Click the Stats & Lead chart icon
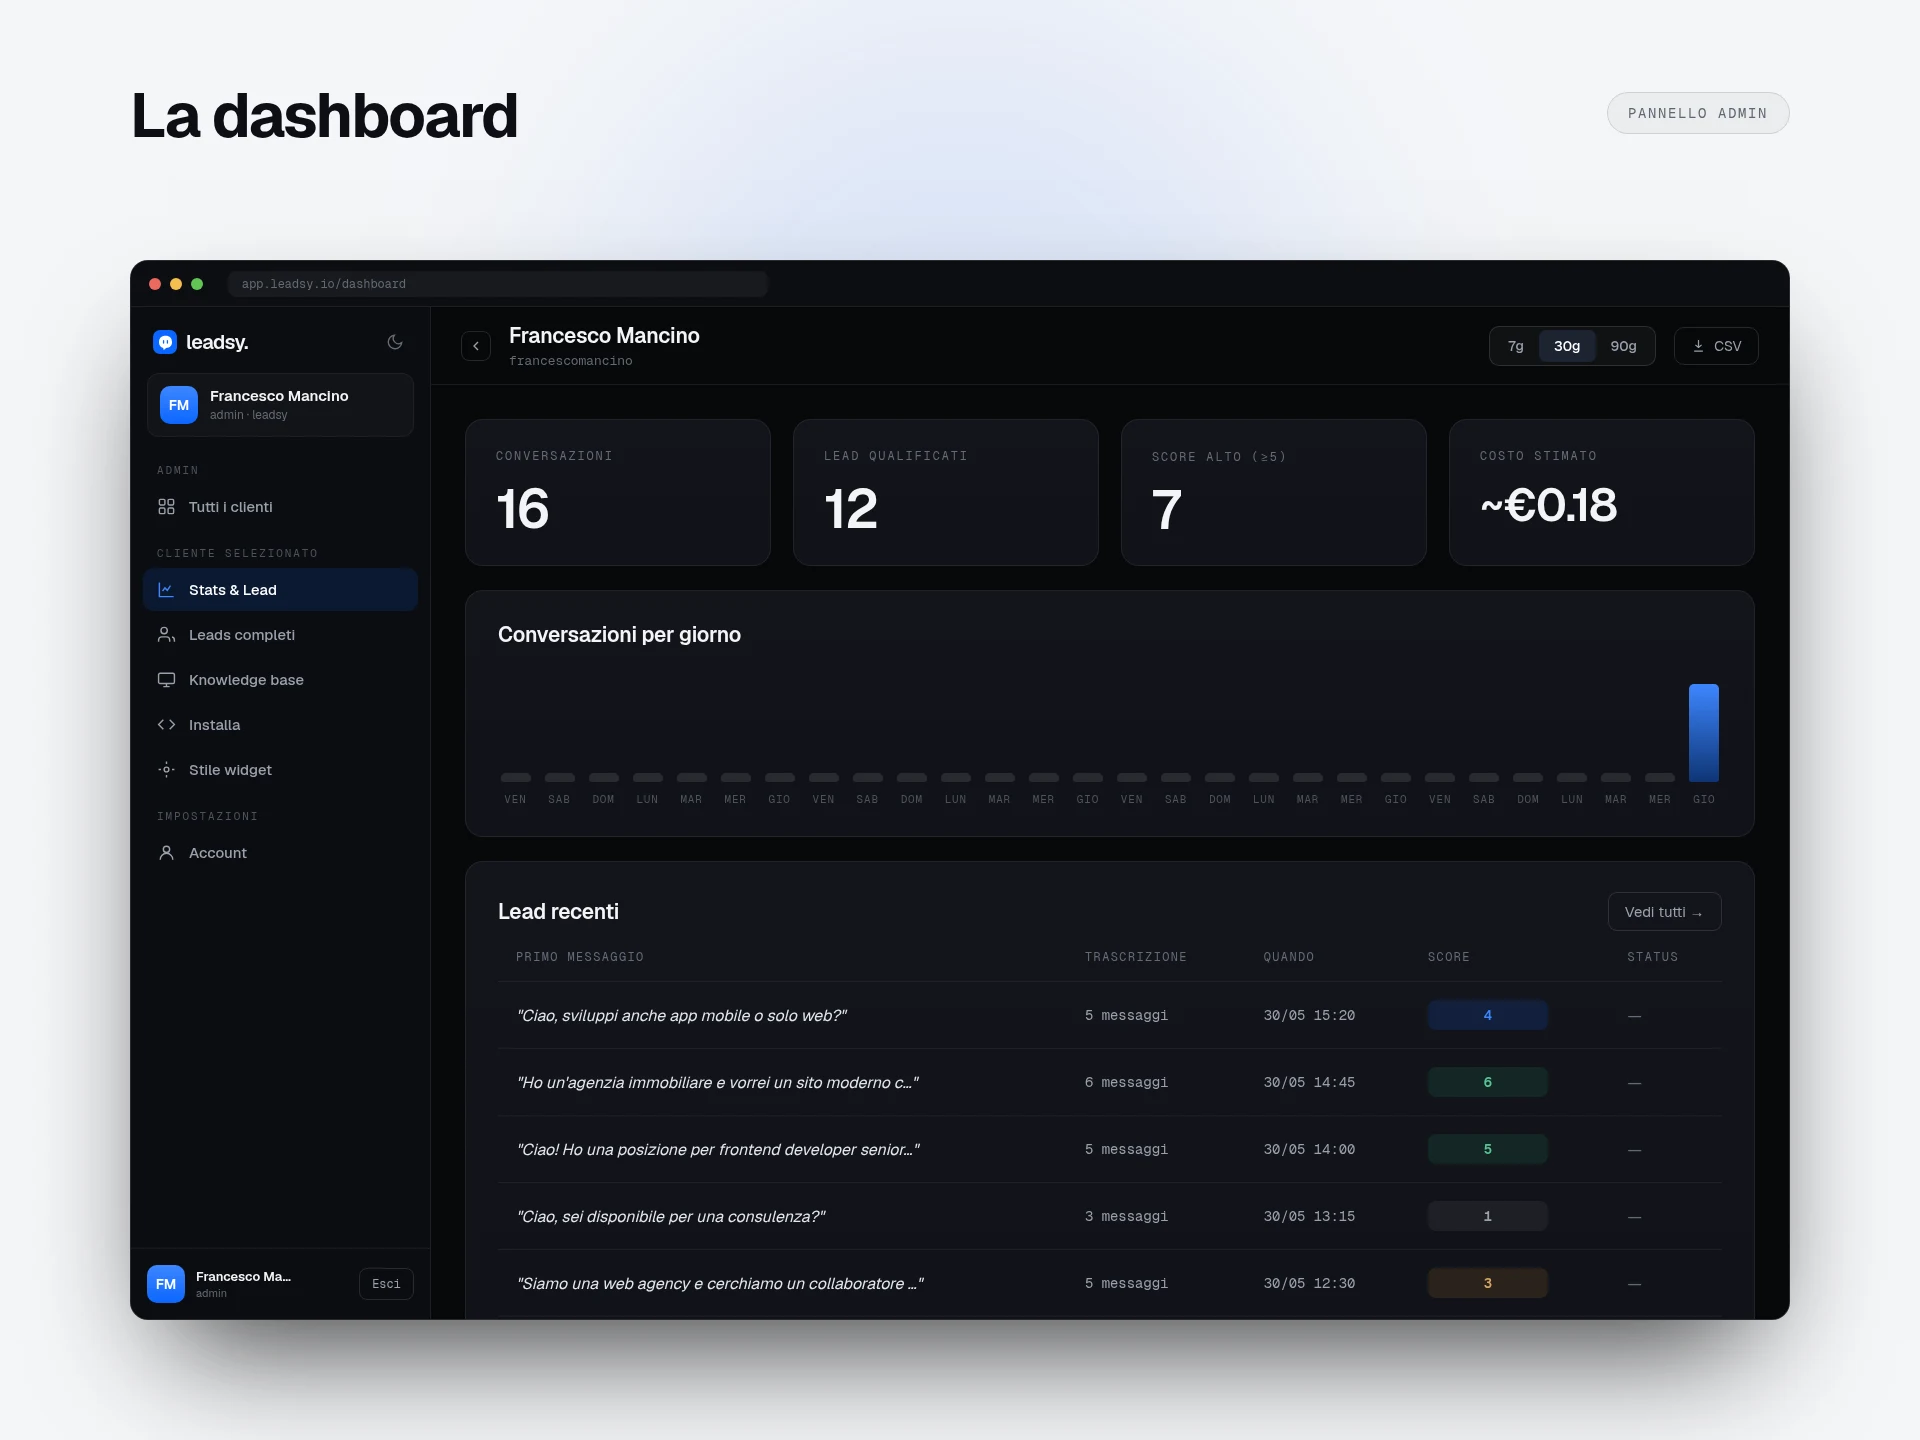This screenshot has width=1920, height=1440. tap(166, 590)
